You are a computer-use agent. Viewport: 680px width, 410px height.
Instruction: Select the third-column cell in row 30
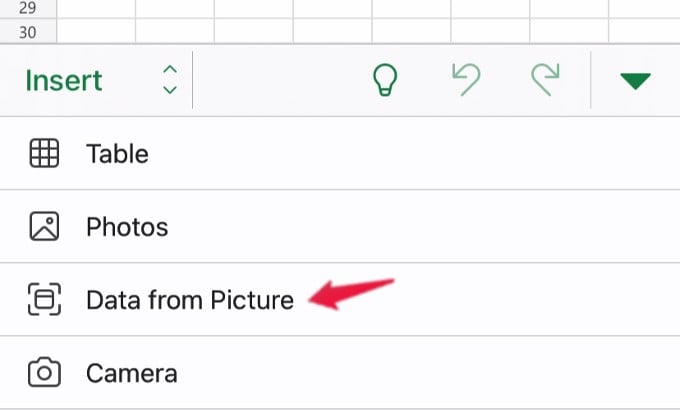pyautogui.click(x=254, y=31)
